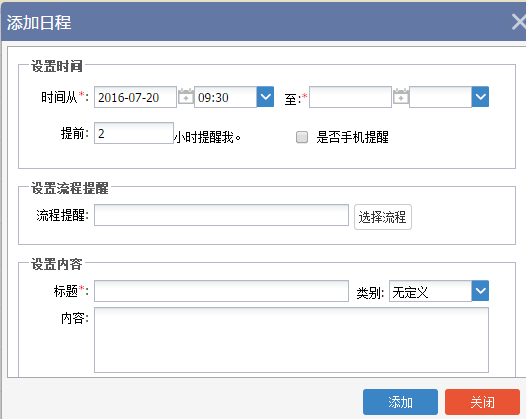The height and width of the screenshot is (419, 526).
Task: Close the 添加日程 dialog with X icon
Action: click(519, 23)
